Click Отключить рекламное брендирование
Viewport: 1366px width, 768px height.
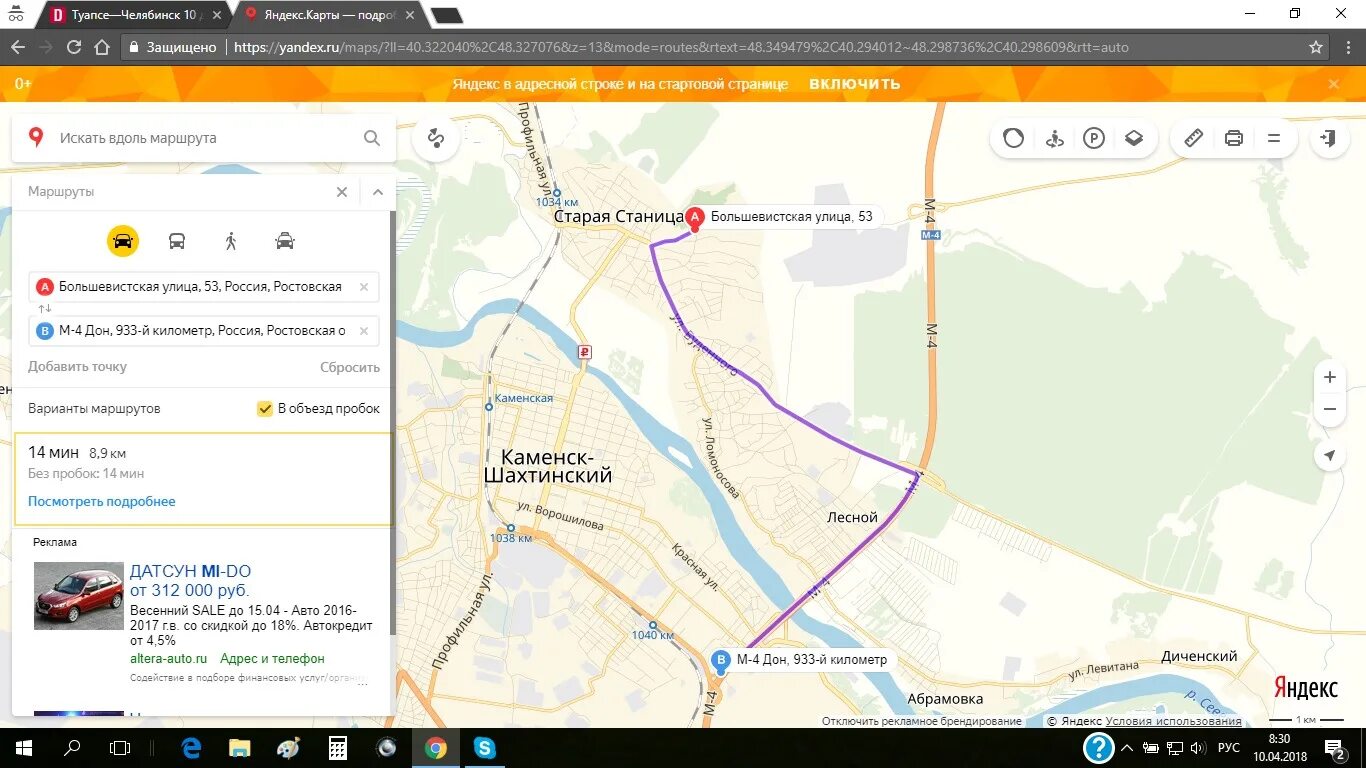click(x=922, y=721)
